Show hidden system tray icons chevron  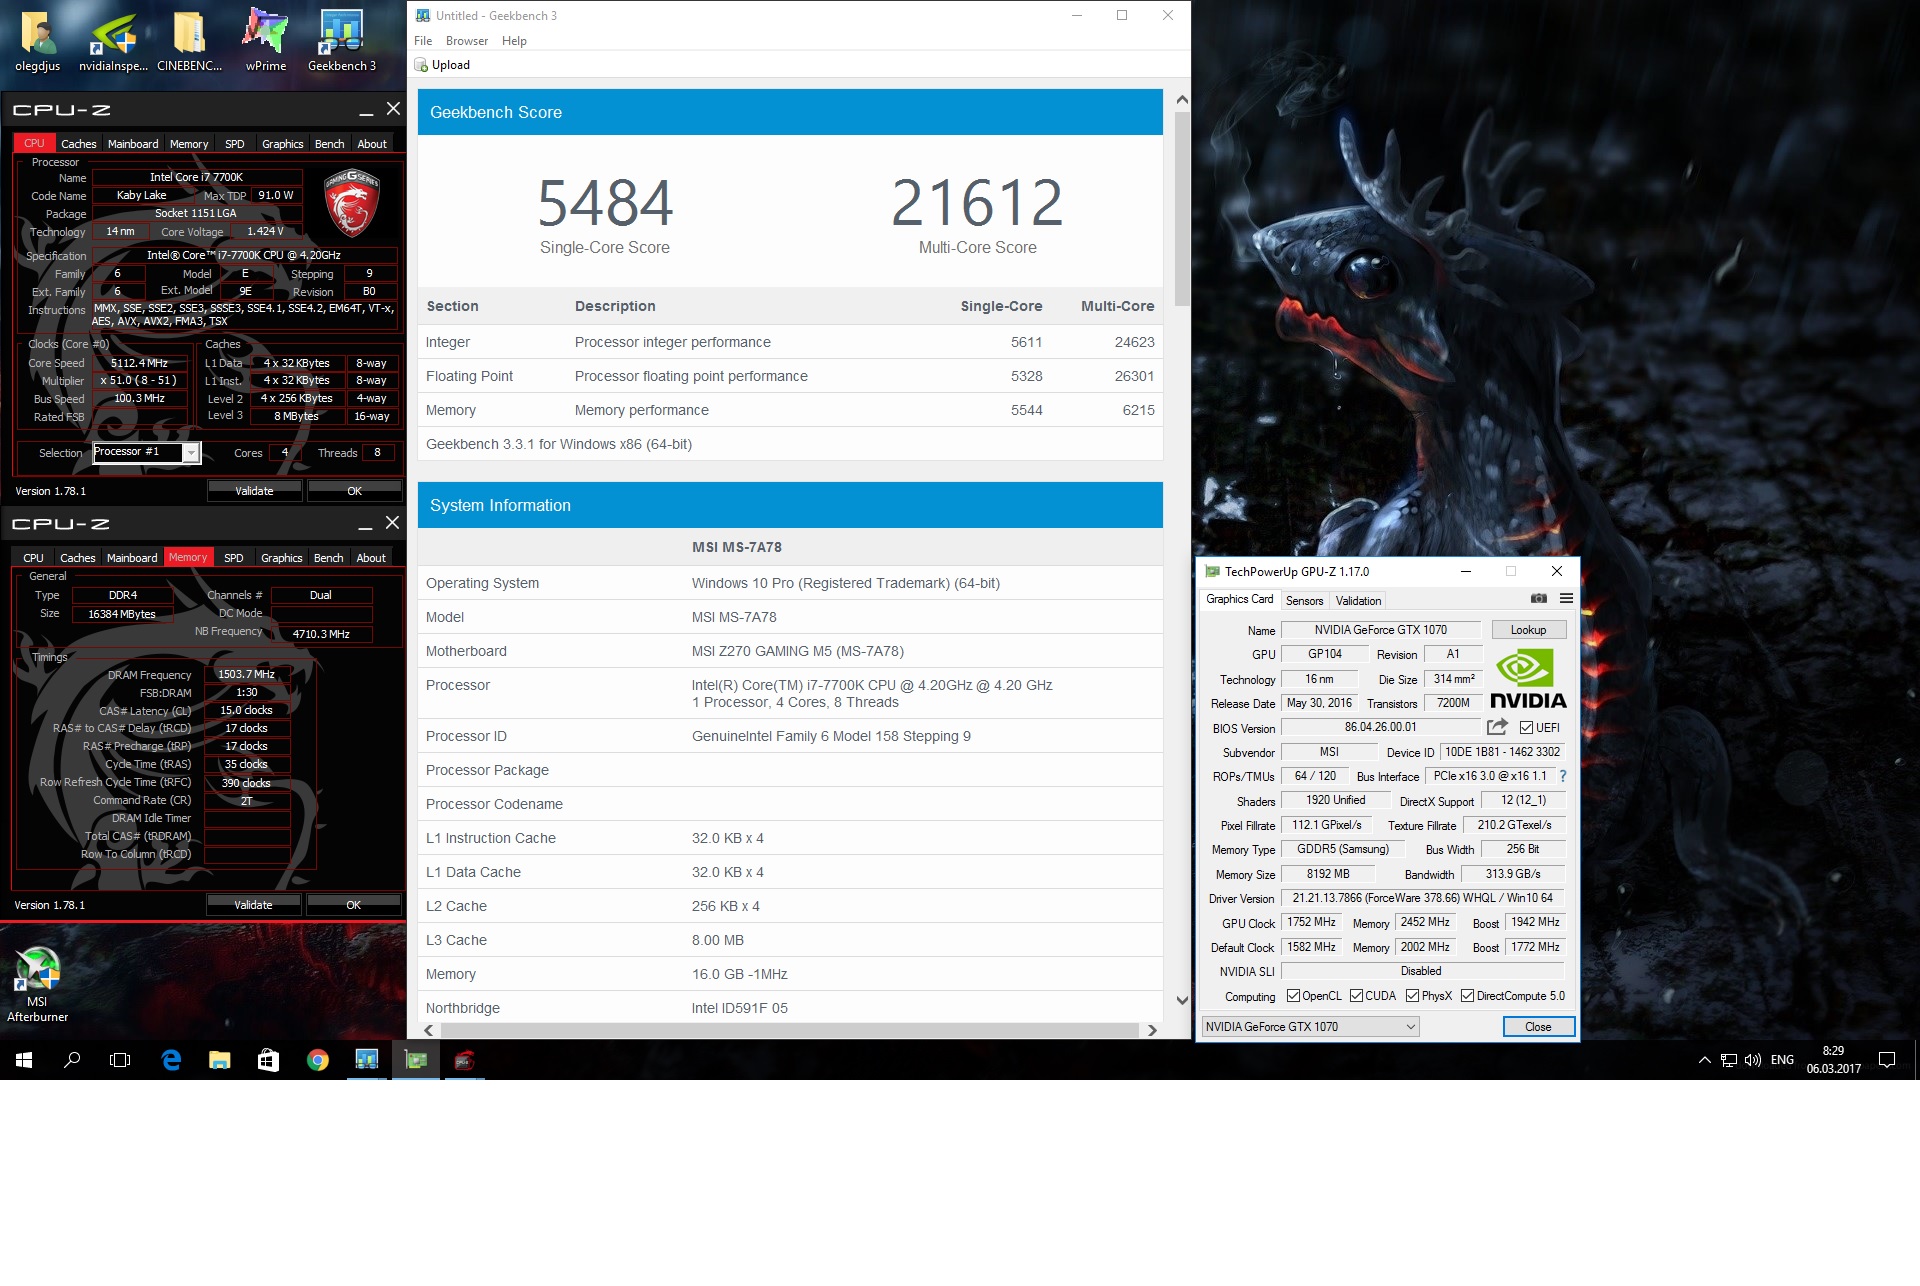click(1704, 1060)
